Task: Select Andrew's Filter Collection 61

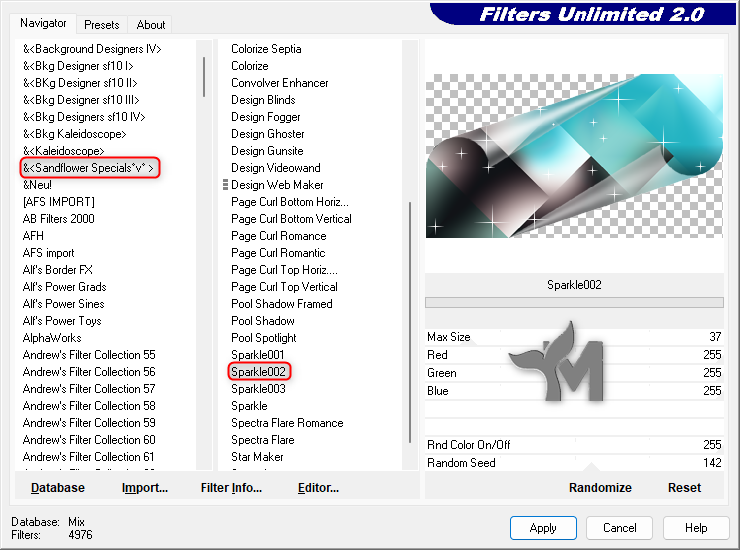Action: (x=88, y=457)
